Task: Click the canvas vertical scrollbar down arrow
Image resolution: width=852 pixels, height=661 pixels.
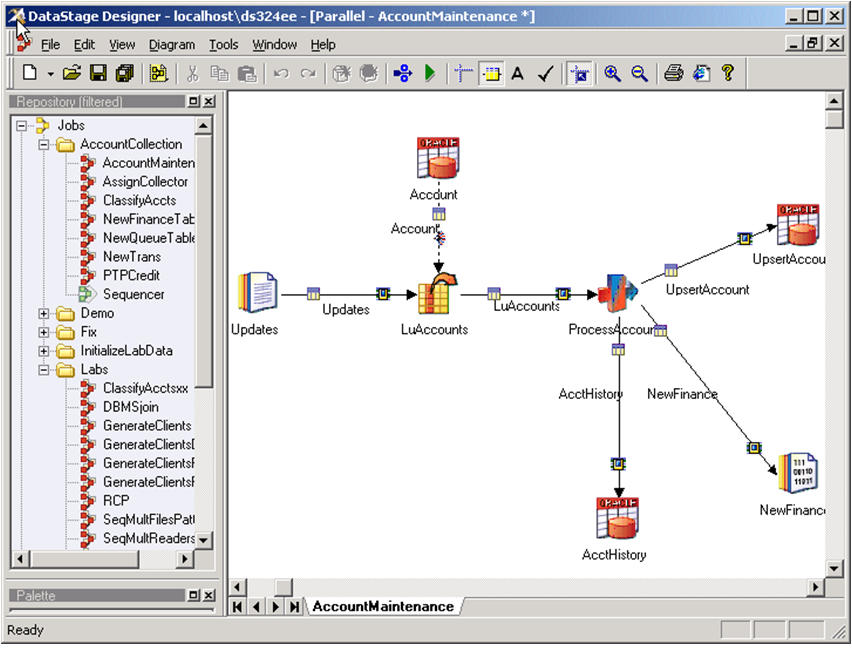Action: tap(834, 567)
